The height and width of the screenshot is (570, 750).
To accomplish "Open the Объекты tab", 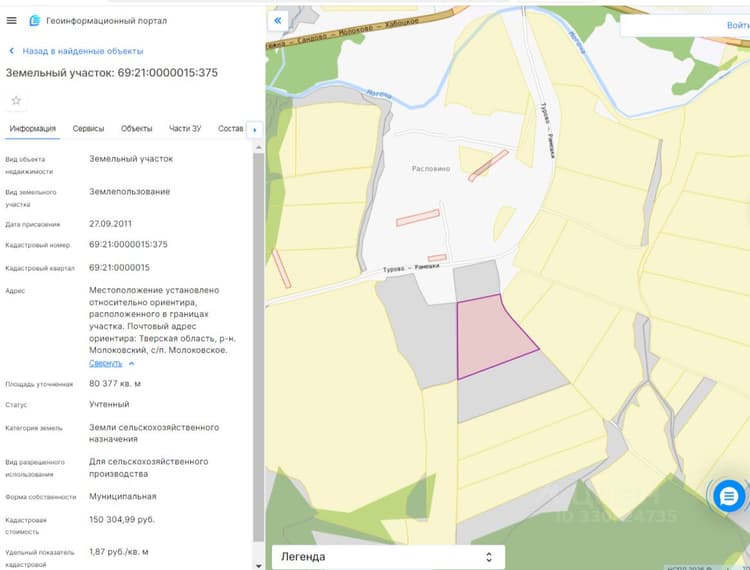I will click(x=136, y=129).
